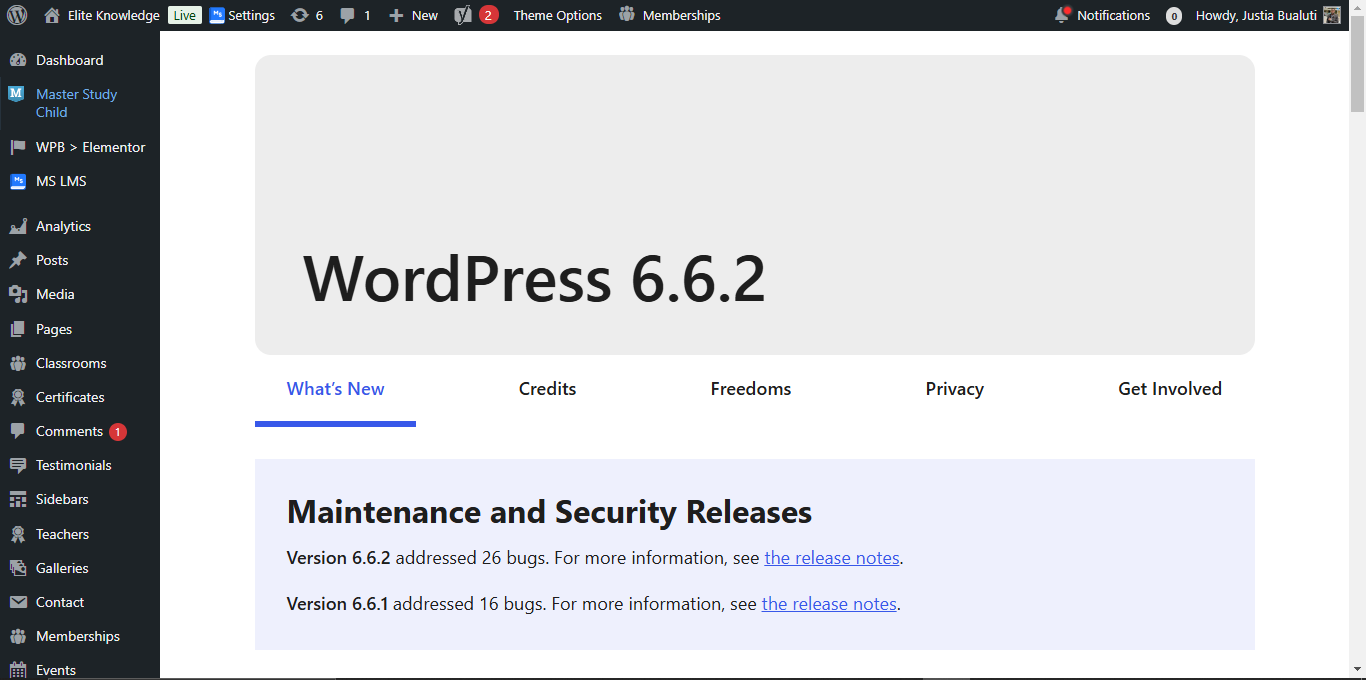The height and width of the screenshot is (680, 1366).
Task: Click the user avatar thumbnail in admin bar
Action: click(1332, 15)
